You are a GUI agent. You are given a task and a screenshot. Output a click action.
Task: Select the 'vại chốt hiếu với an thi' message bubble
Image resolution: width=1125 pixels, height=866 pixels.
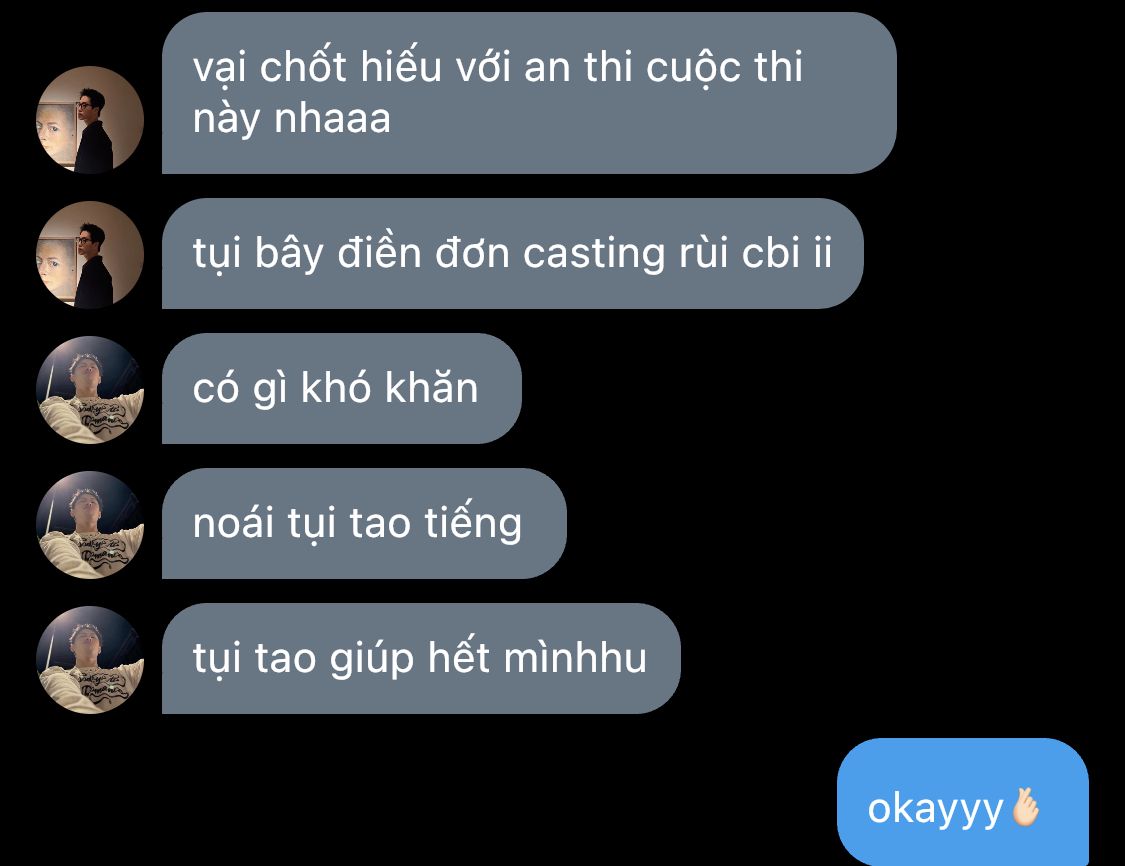[529, 93]
